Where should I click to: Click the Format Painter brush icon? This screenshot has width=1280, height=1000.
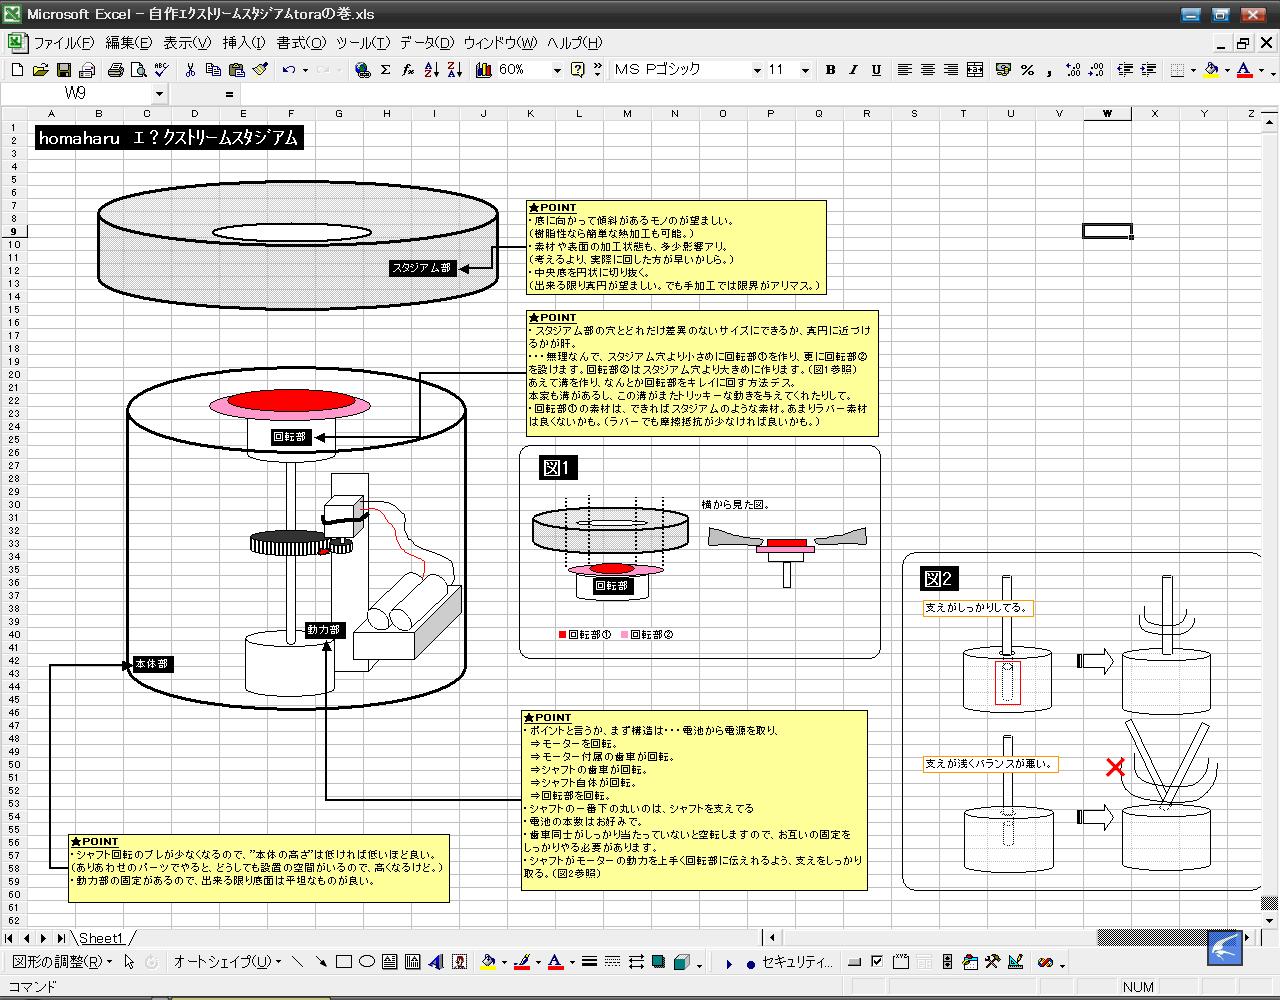[x=261, y=70]
